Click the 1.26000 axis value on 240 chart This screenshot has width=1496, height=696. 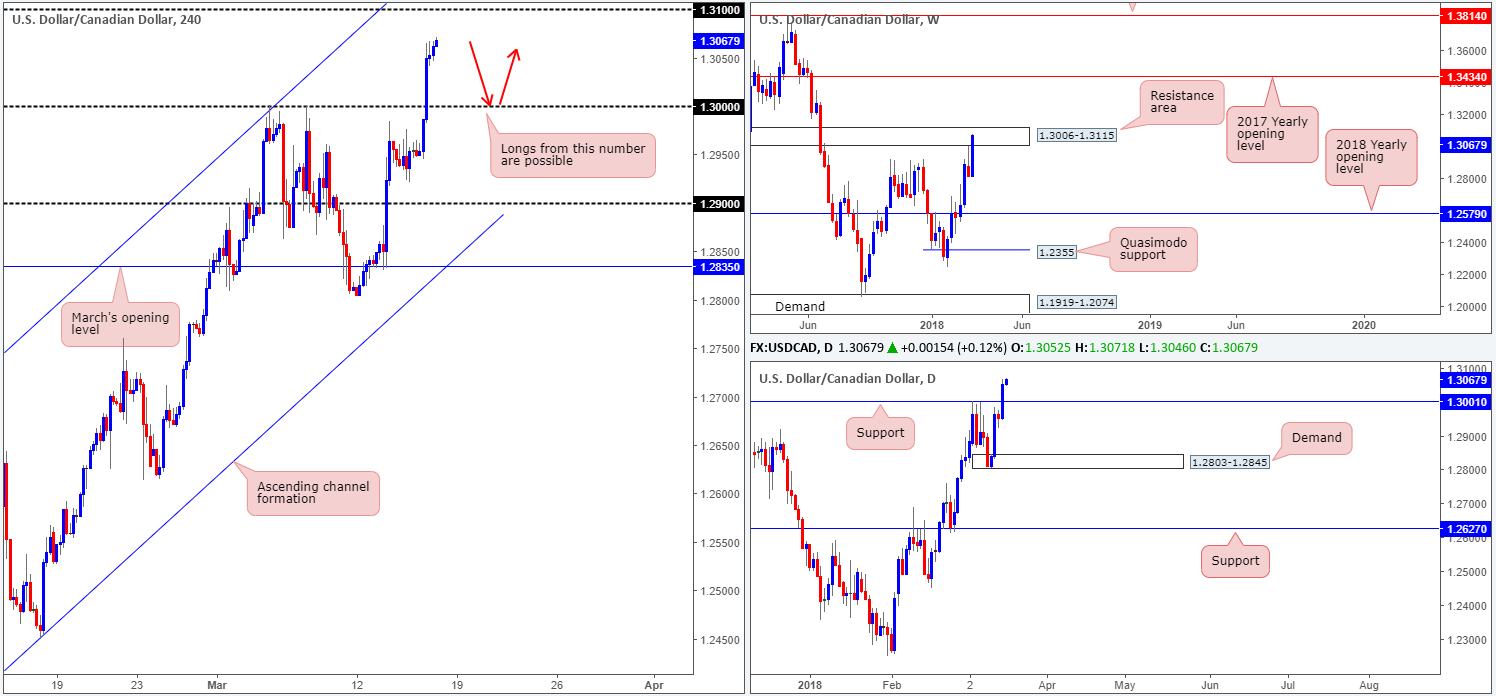[720, 494]
